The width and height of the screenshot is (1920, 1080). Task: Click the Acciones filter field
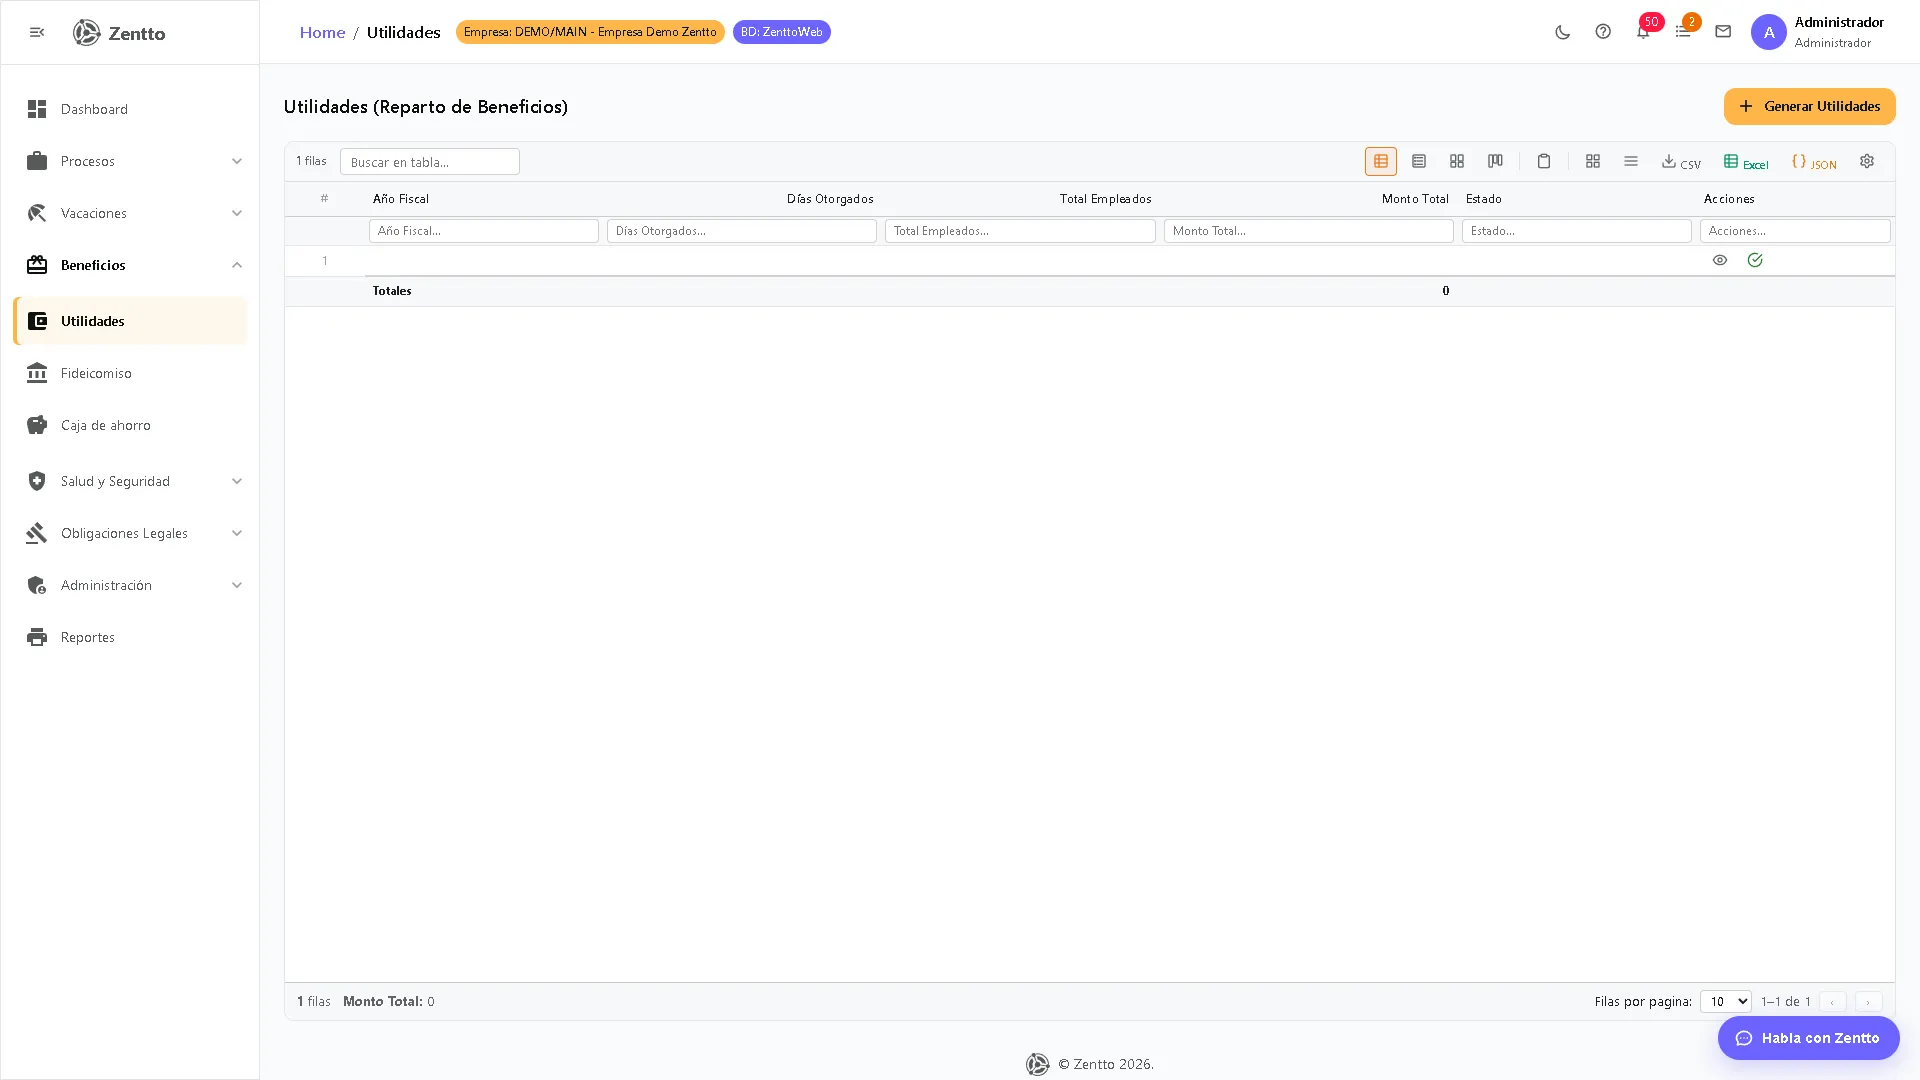pos(1795,231)
